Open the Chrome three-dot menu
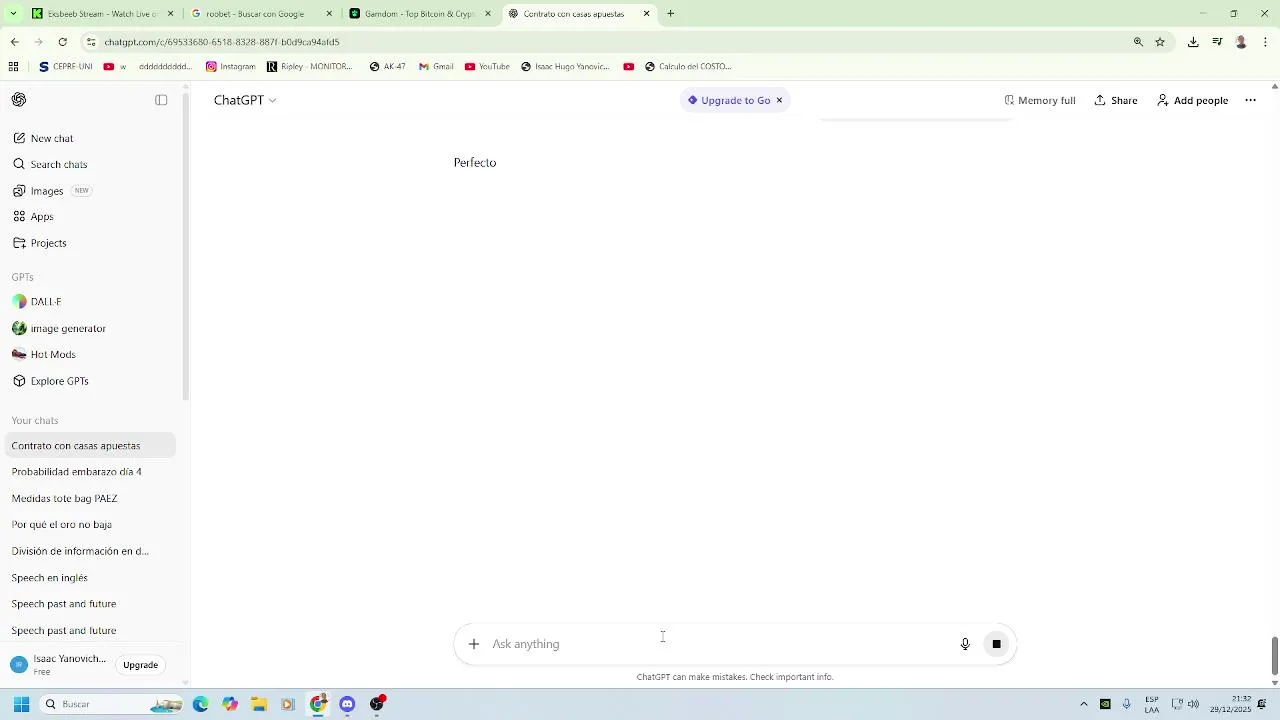 click(1266, 42)
